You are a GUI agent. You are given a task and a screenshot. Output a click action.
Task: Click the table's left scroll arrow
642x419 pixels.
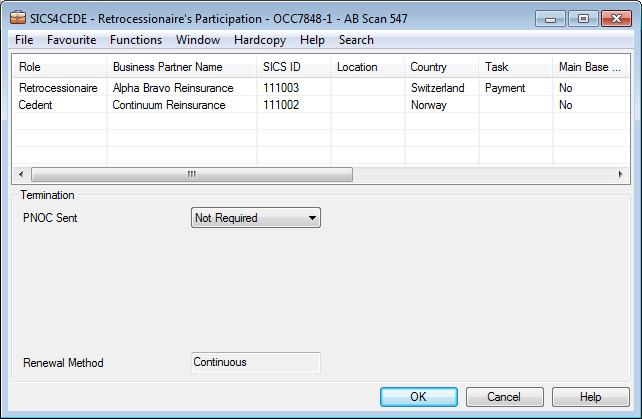pyautogui.click(x=21, y=174)
